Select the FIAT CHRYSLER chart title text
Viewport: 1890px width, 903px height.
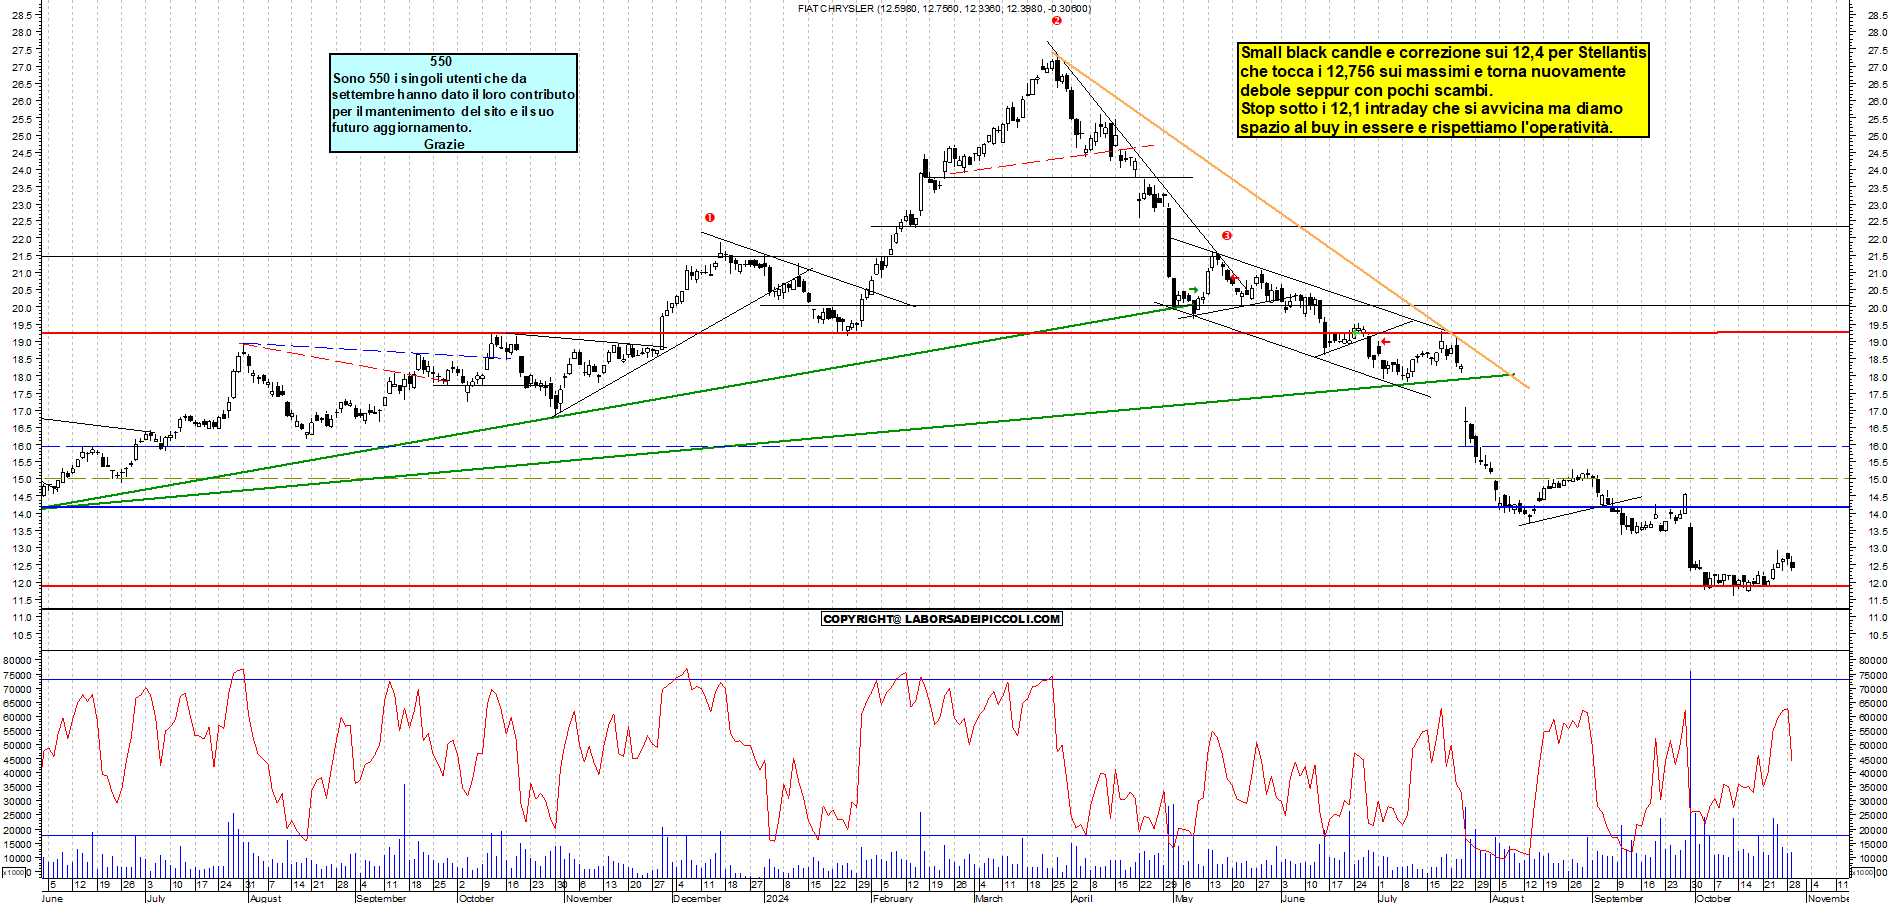coord(945,8)
